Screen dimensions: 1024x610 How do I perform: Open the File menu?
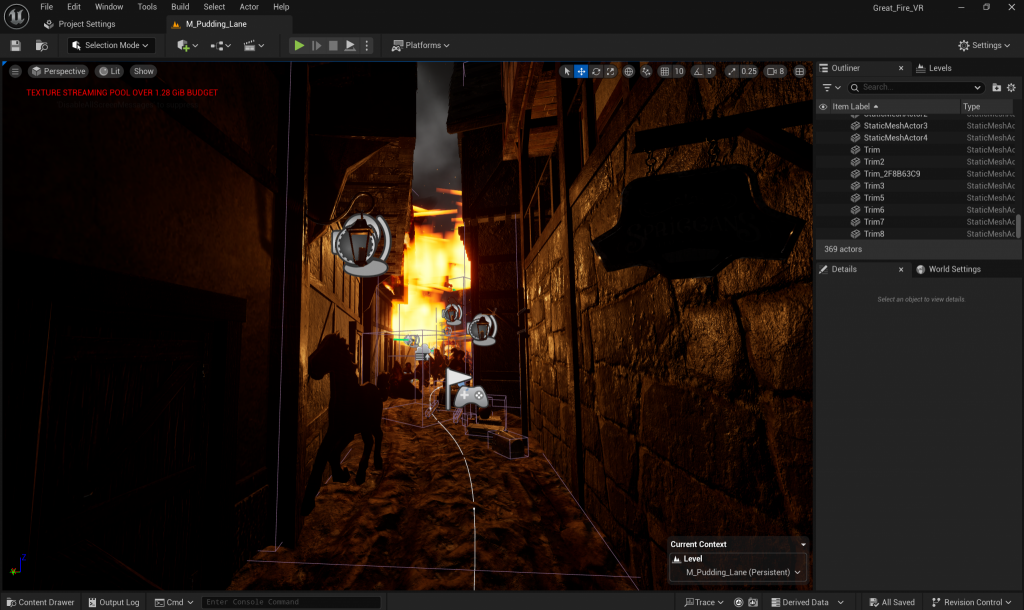pos(46,7)
